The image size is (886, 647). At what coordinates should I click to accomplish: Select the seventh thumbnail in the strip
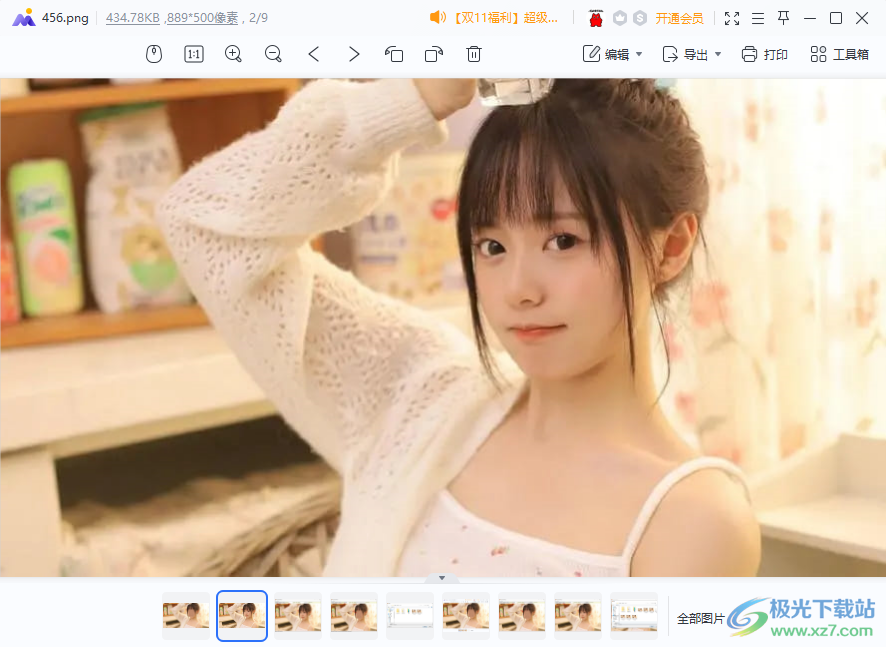pos(522,616)
